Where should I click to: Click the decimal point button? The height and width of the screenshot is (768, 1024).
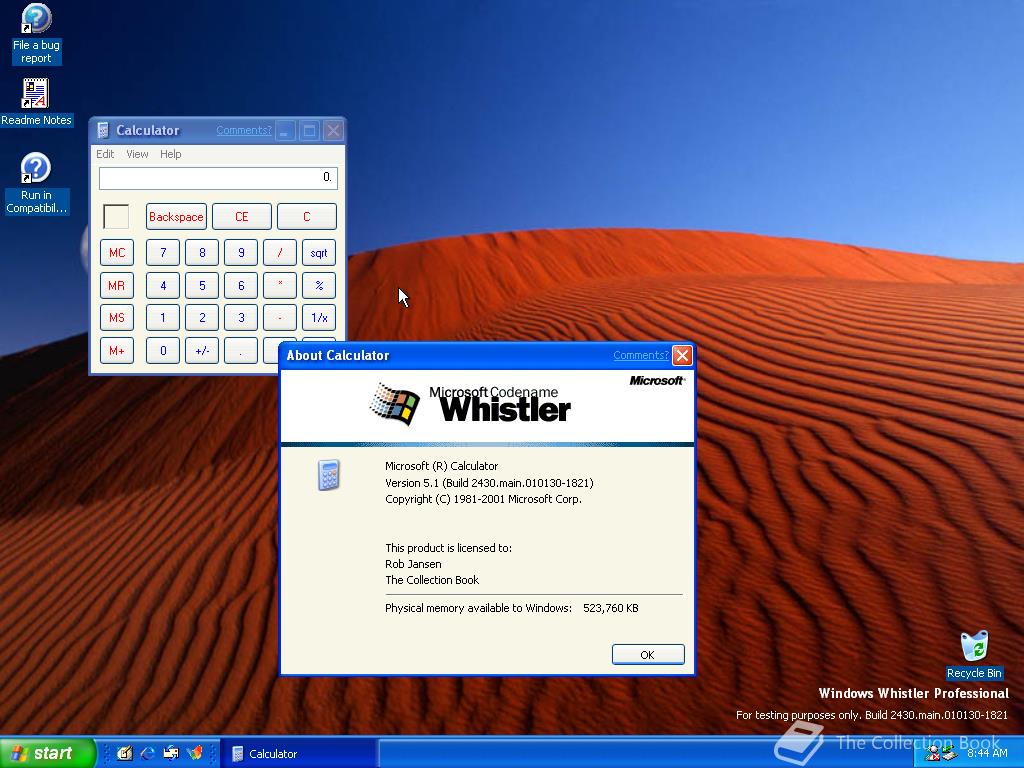tap(241, 351)
